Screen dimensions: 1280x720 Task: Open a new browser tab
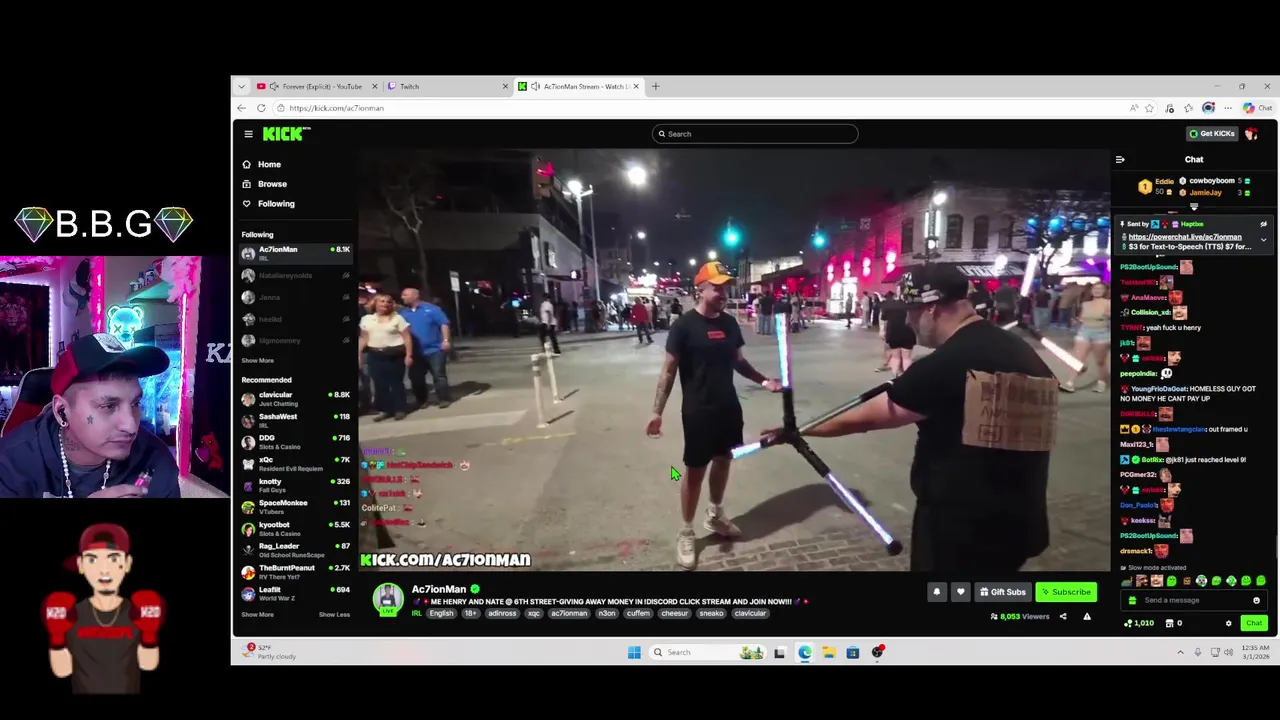(x=656, y=87)
